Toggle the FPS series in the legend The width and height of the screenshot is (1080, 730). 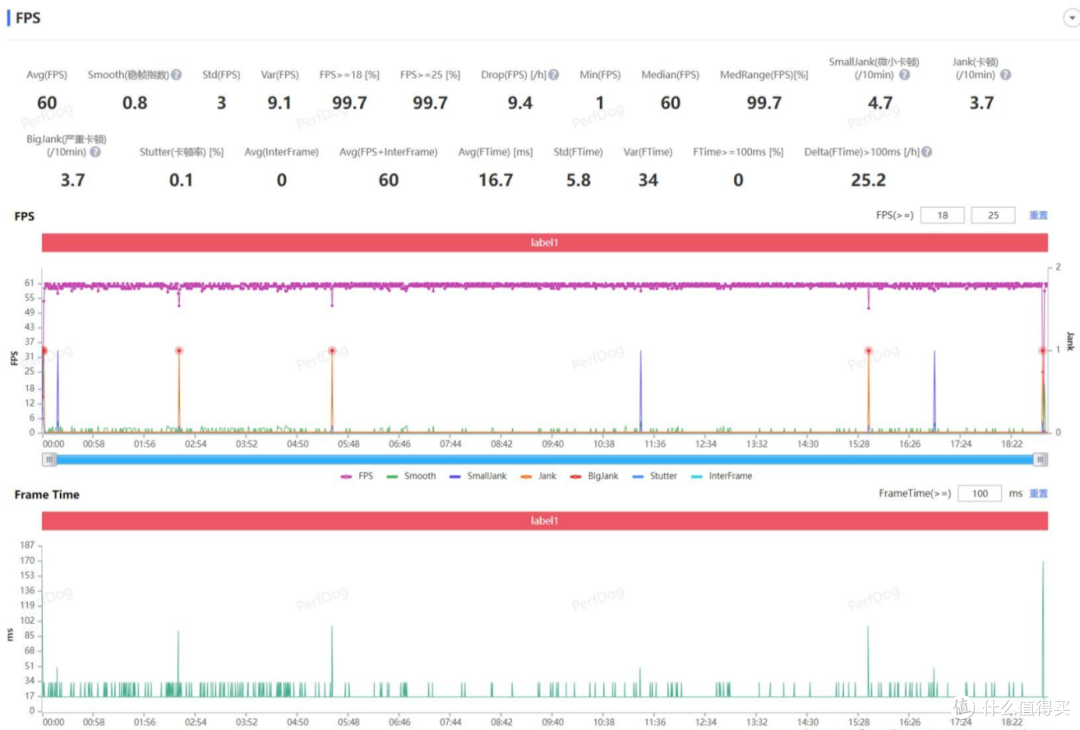(x=357, y=476)
